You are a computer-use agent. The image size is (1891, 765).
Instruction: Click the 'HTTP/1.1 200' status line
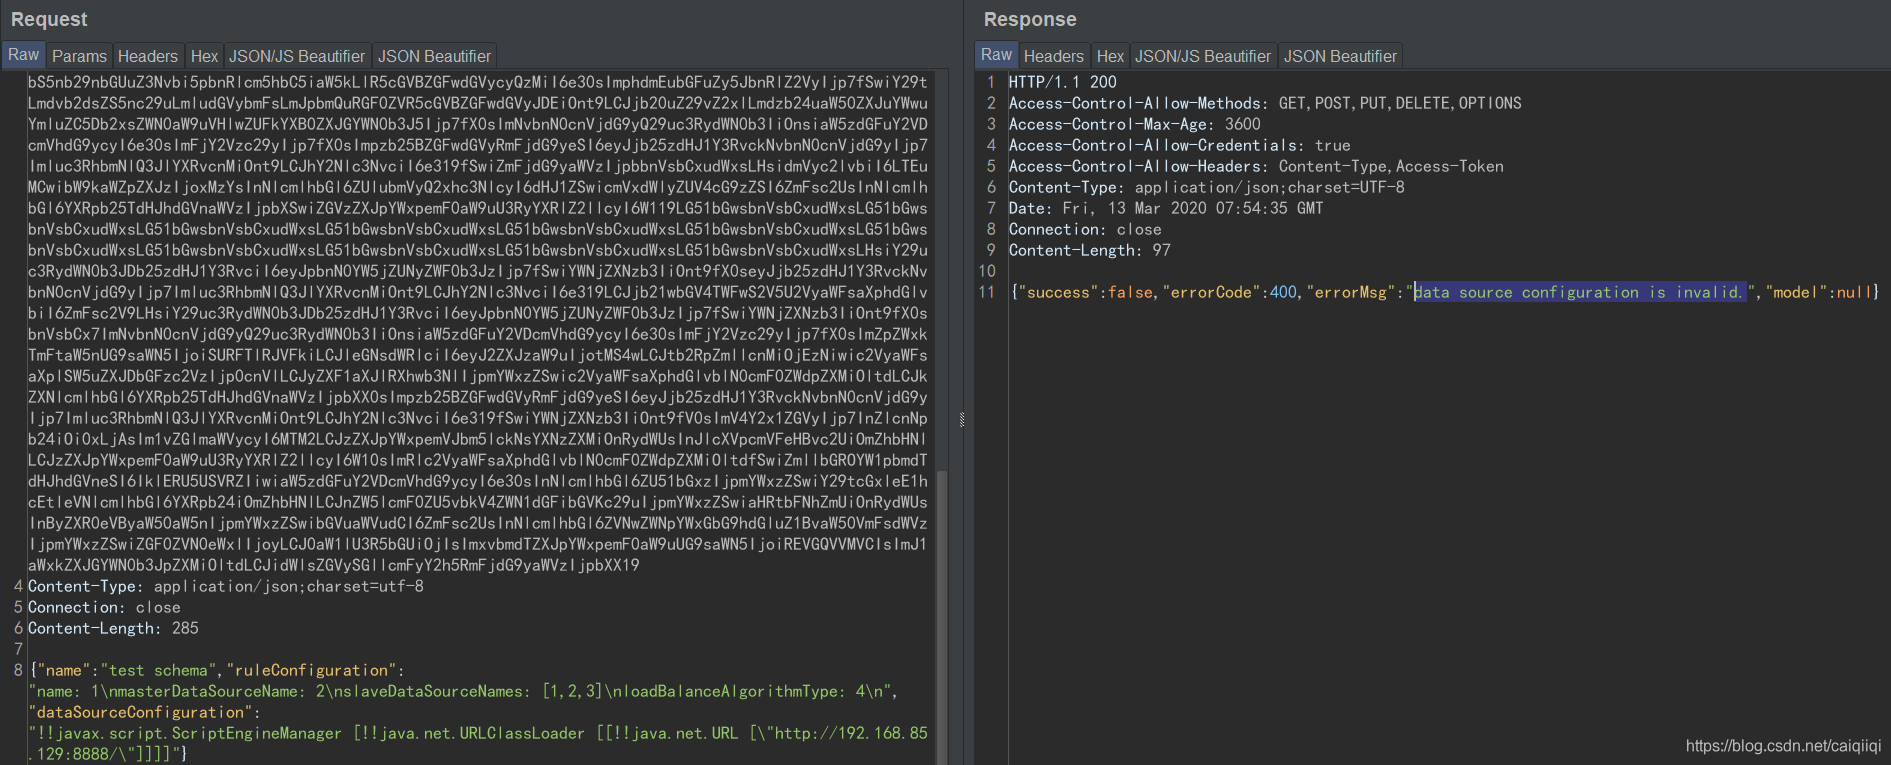point(1062,82)
